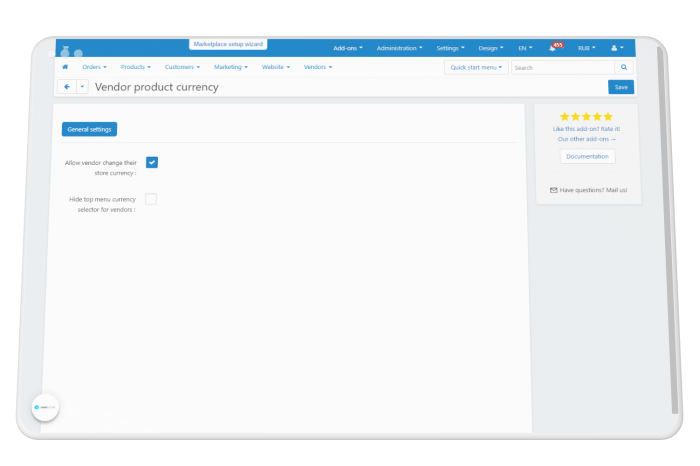Image resolution: width=700 pixels, height=466 pixels.
Task: Click the home icon in navigation bar
Action: click(65, 67)
